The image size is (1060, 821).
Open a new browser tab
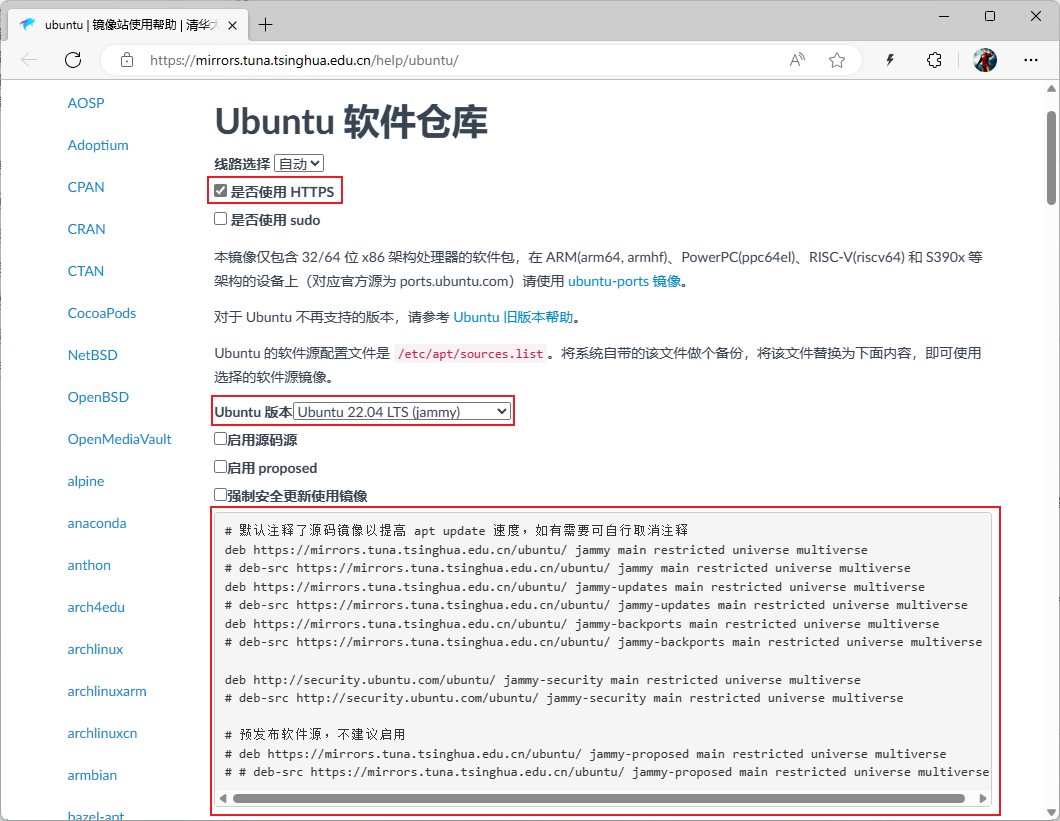click(266, 24)
